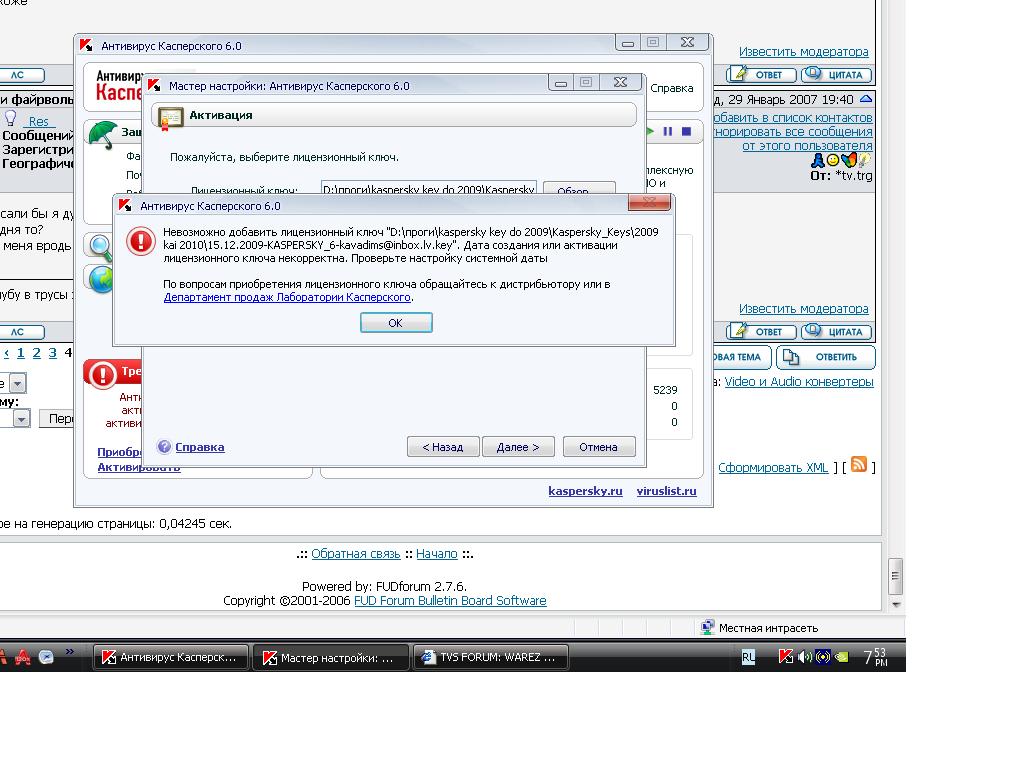Image resolution: width=1024 pixels, height=768 pixels.
Task: Click the Далее button in the wizard
Action: coord(518,447)
